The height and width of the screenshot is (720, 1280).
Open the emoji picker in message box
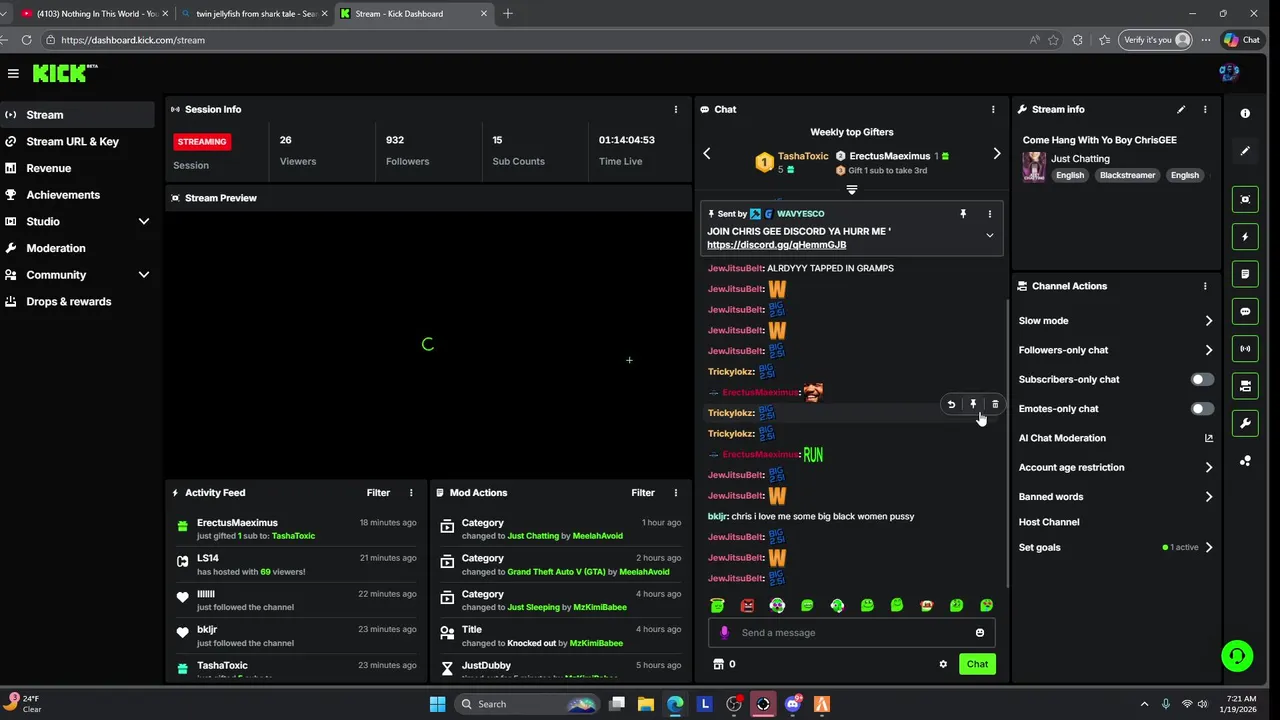point(980,632)
